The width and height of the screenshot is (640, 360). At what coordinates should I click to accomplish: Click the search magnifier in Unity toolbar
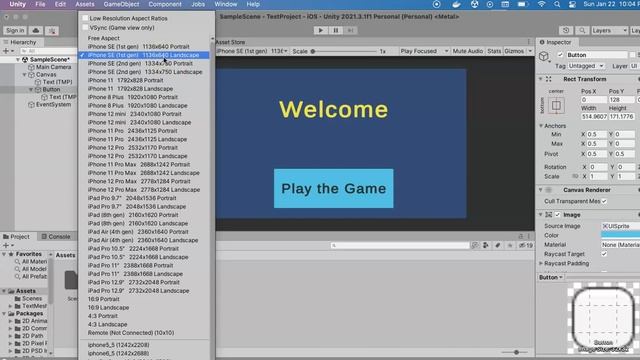point(582,31)
